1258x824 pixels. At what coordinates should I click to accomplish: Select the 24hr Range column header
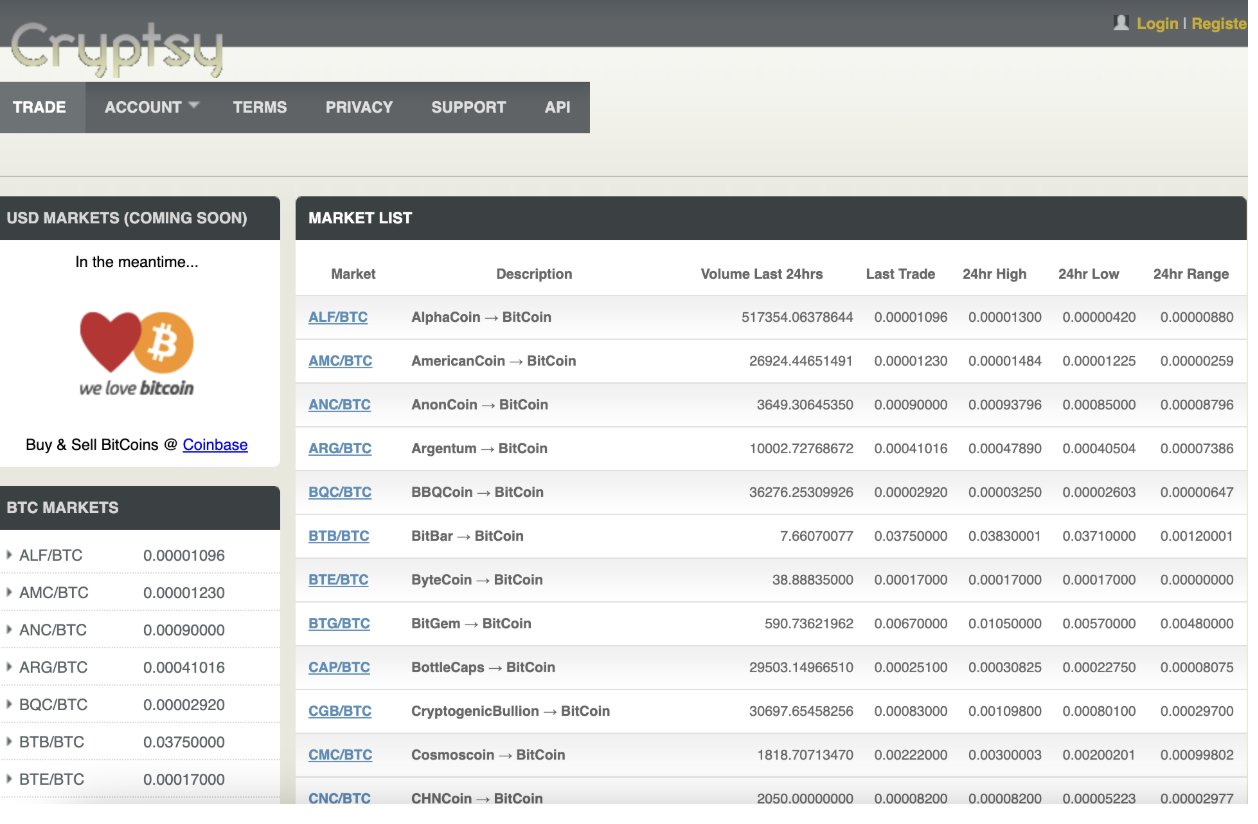pyautogui.click(x=1191, y=274)
